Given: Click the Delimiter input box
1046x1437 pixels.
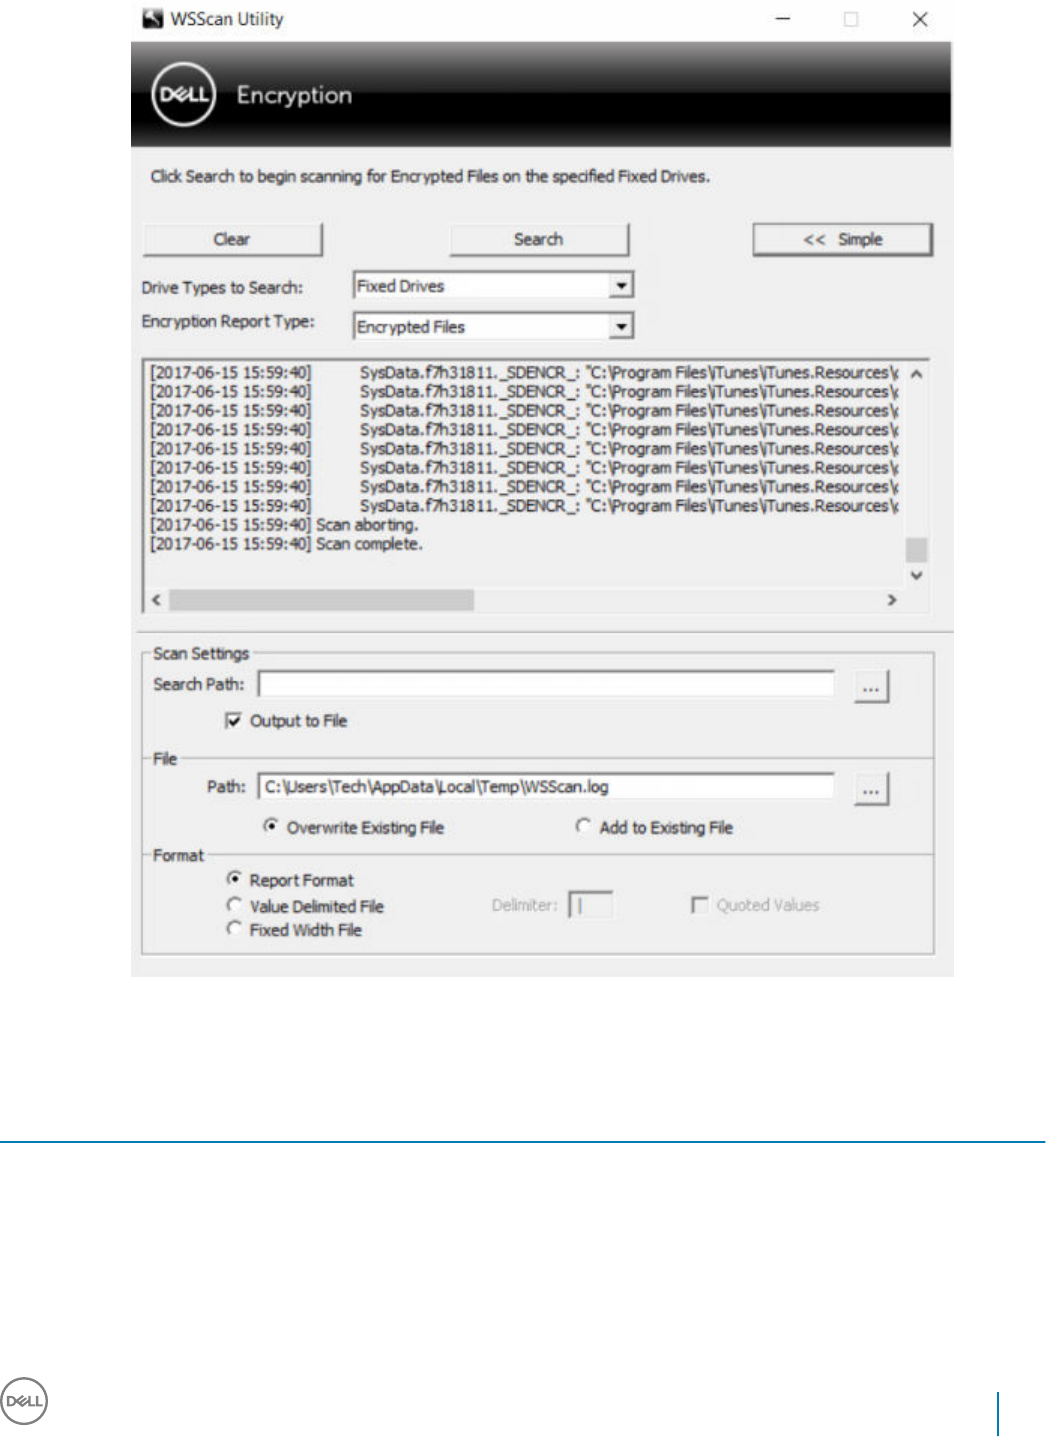Looking at the screenshot, I should 590,905.
